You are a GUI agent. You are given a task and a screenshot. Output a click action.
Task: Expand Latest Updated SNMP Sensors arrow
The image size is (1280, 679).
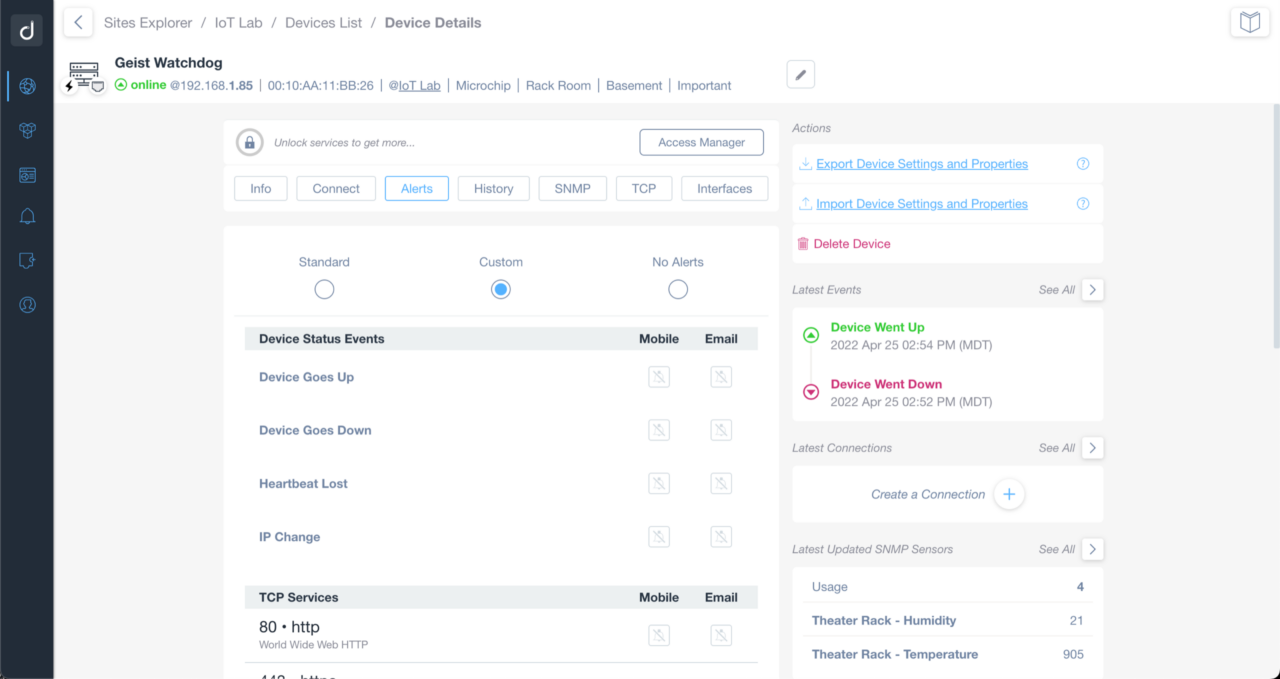tap(1093, 549)
